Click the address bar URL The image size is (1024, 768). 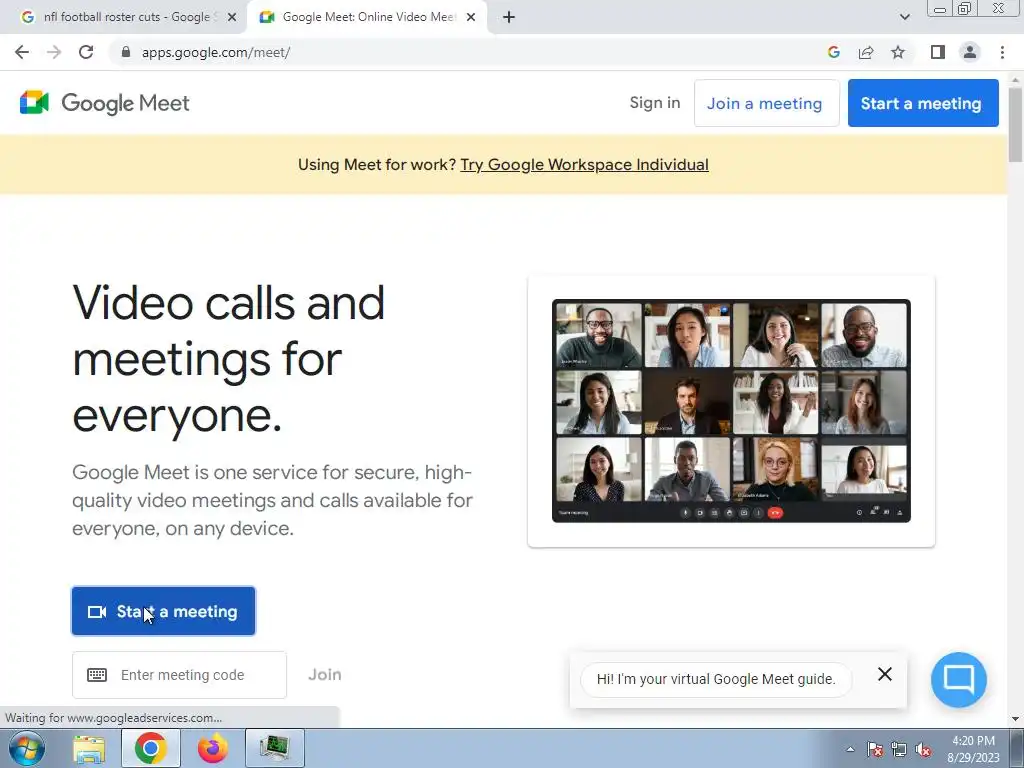click(216, 52)
